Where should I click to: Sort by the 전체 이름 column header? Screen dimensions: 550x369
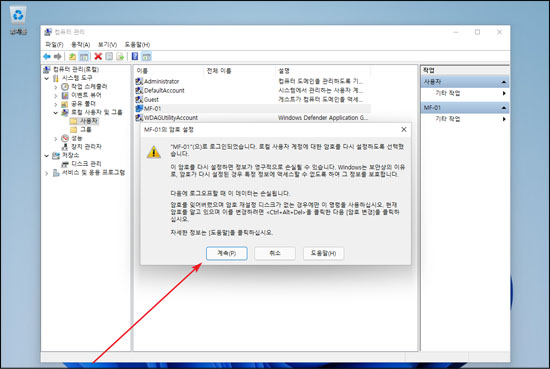(239, 71)
